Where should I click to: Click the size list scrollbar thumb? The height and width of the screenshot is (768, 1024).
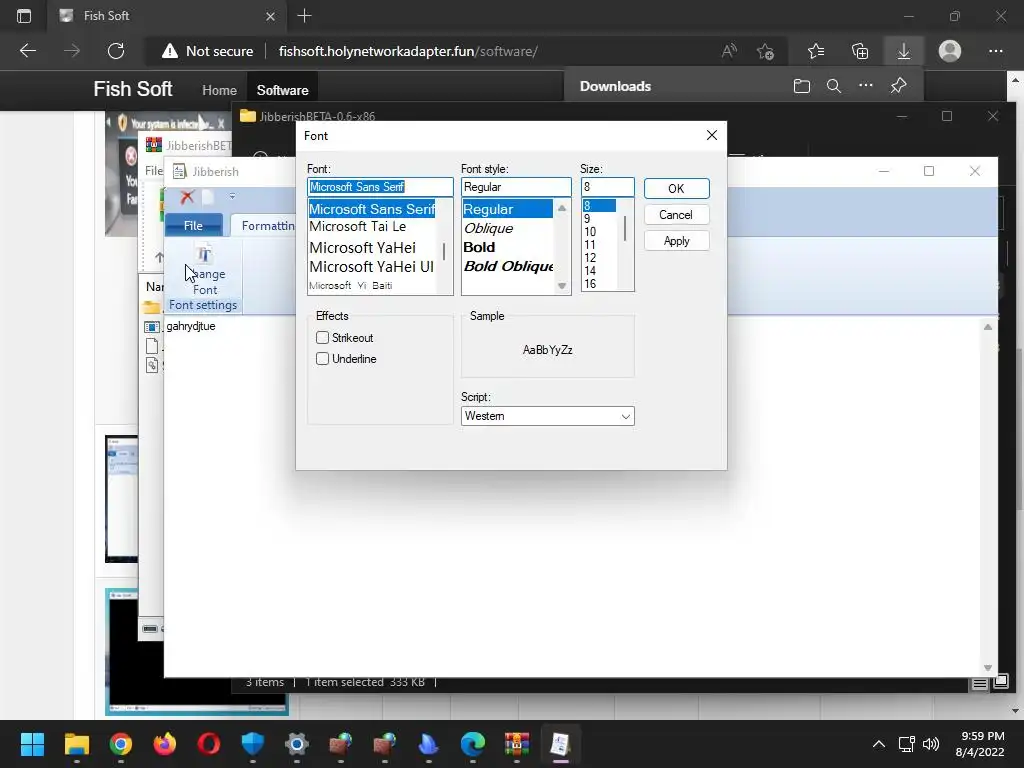[x=625, y=228]
